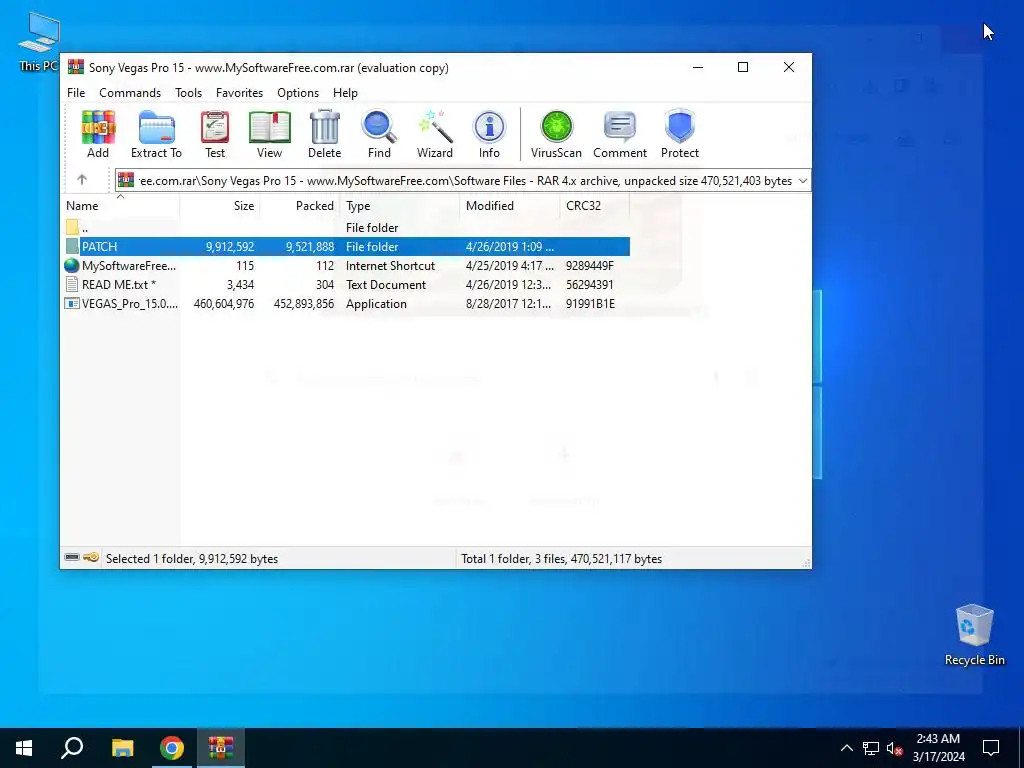1024x768 pixels.
Task: Open the File menu
Action: pyautogui.click(x=76, y=93)
